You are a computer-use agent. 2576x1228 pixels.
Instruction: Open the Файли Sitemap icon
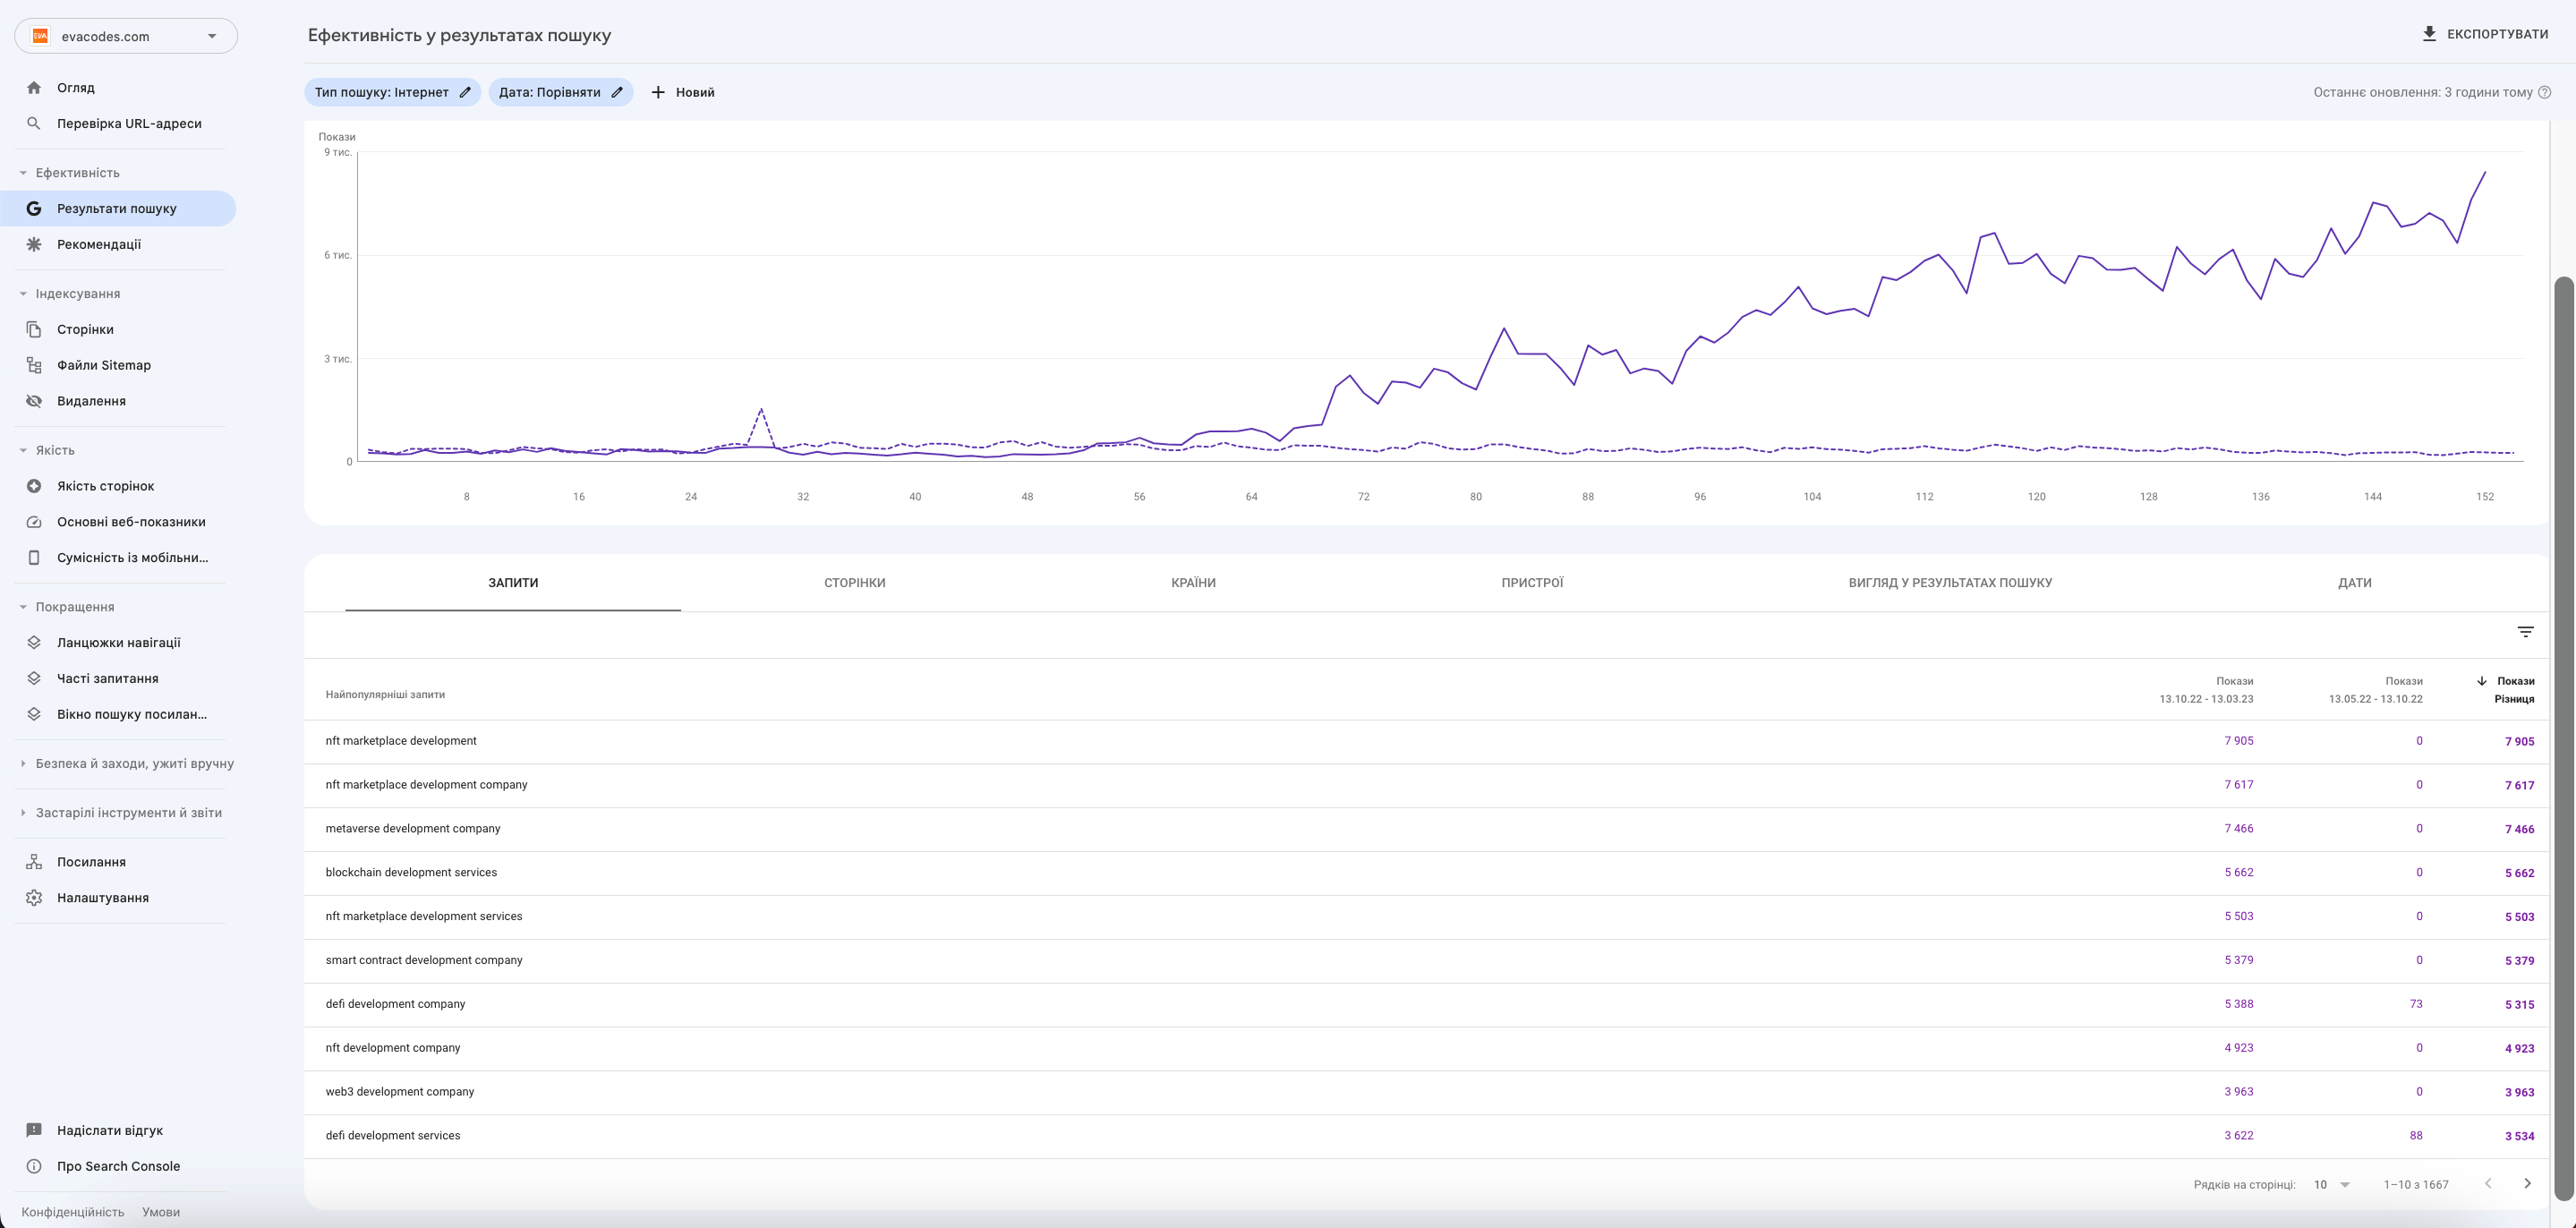(34, 365)
